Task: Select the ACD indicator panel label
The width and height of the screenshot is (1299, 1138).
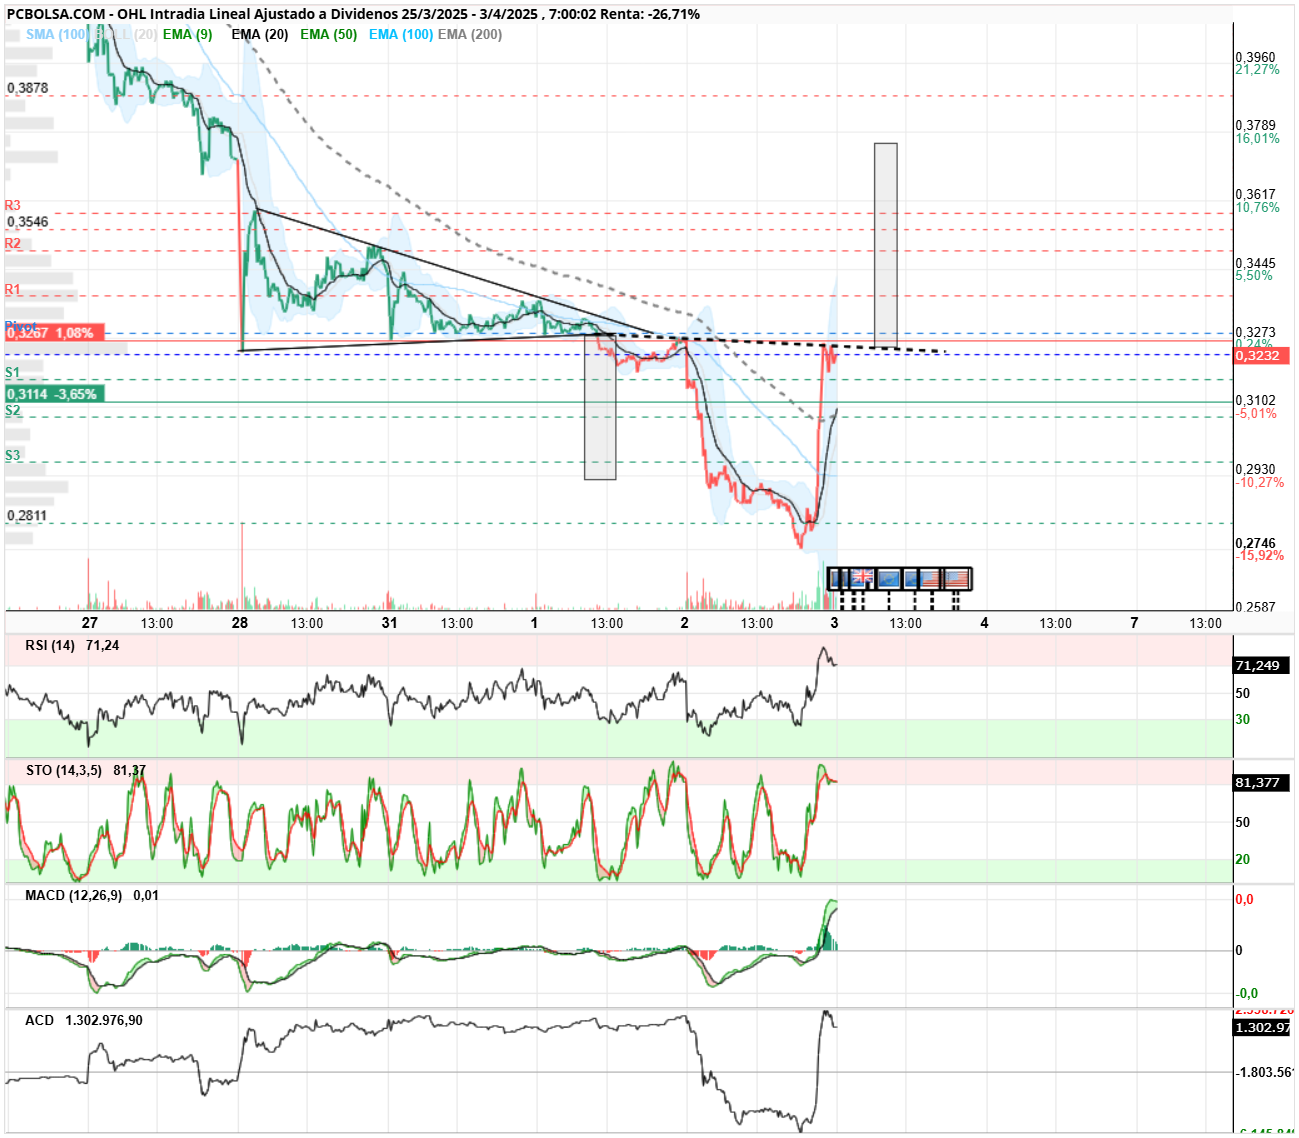Action: pos(40,1020)
